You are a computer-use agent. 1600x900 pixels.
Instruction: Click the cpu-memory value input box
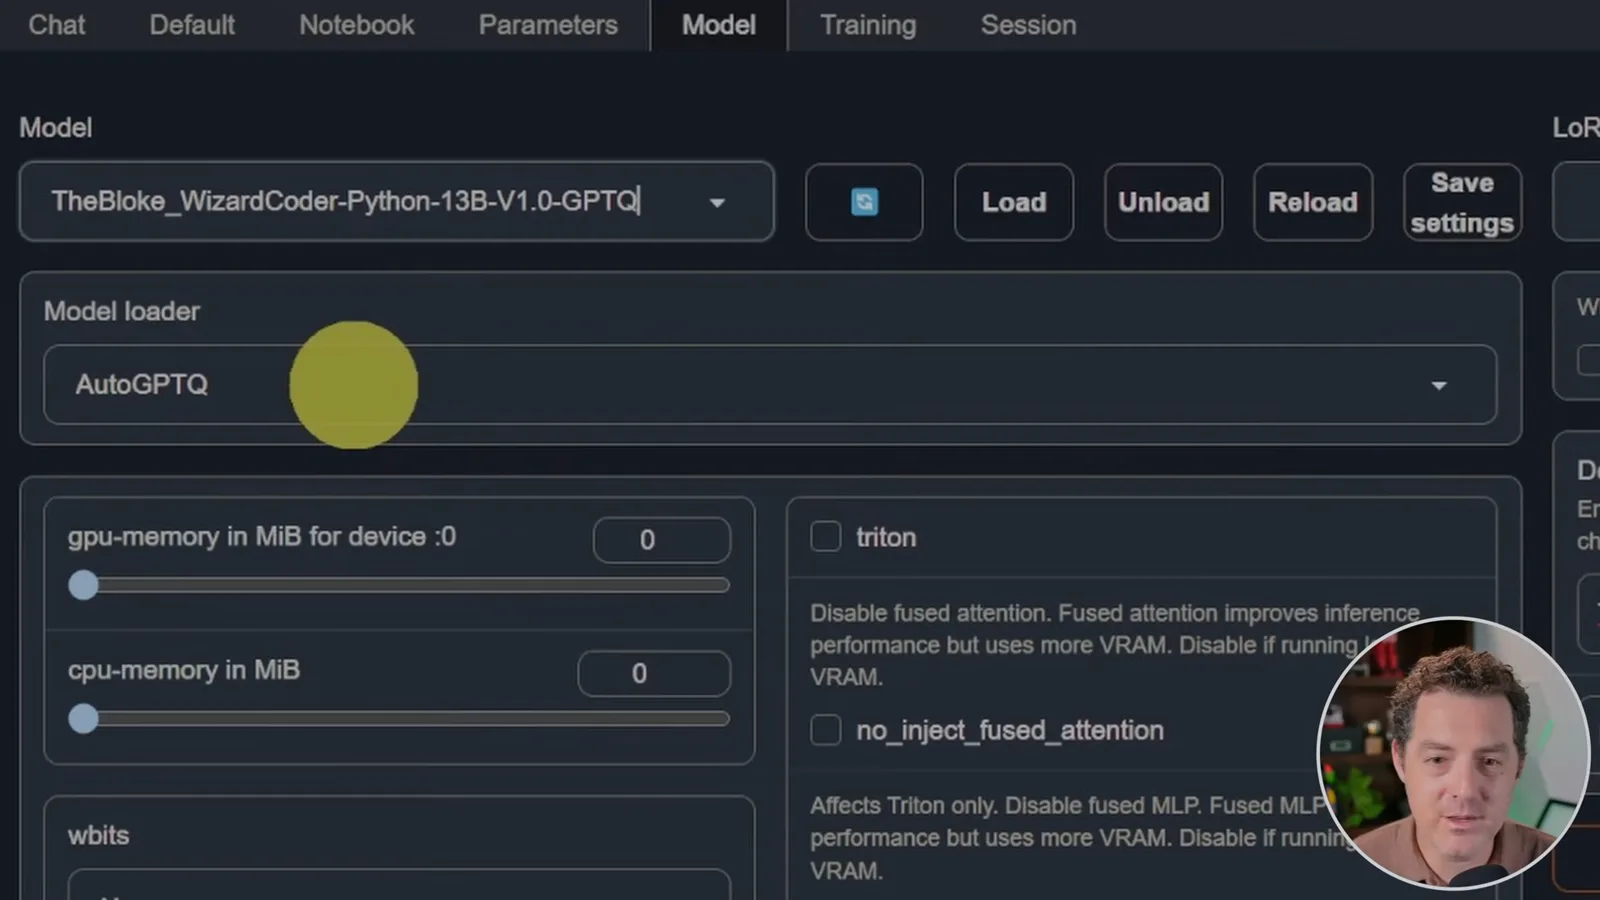pos(654,674)
